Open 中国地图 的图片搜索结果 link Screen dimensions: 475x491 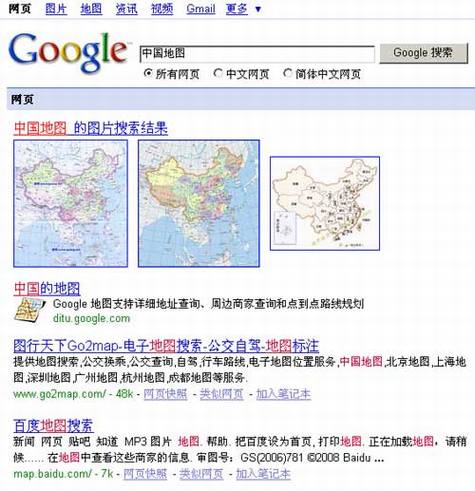pos(91,128)
